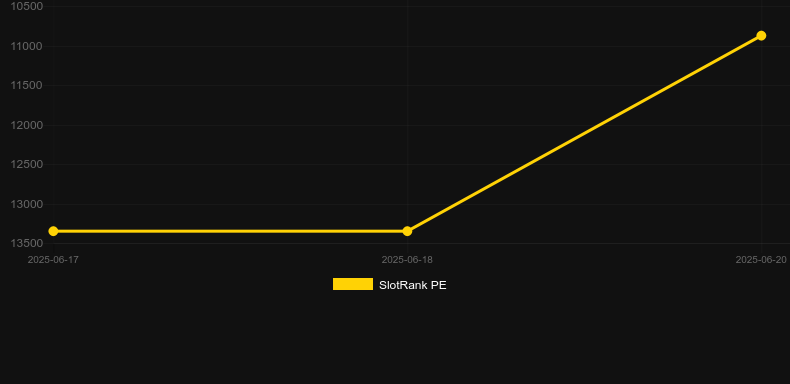The height and width of the screenshot is (384, 790).
Task: Click the SlotRank PE legend text
Action: tap(413, 285)
